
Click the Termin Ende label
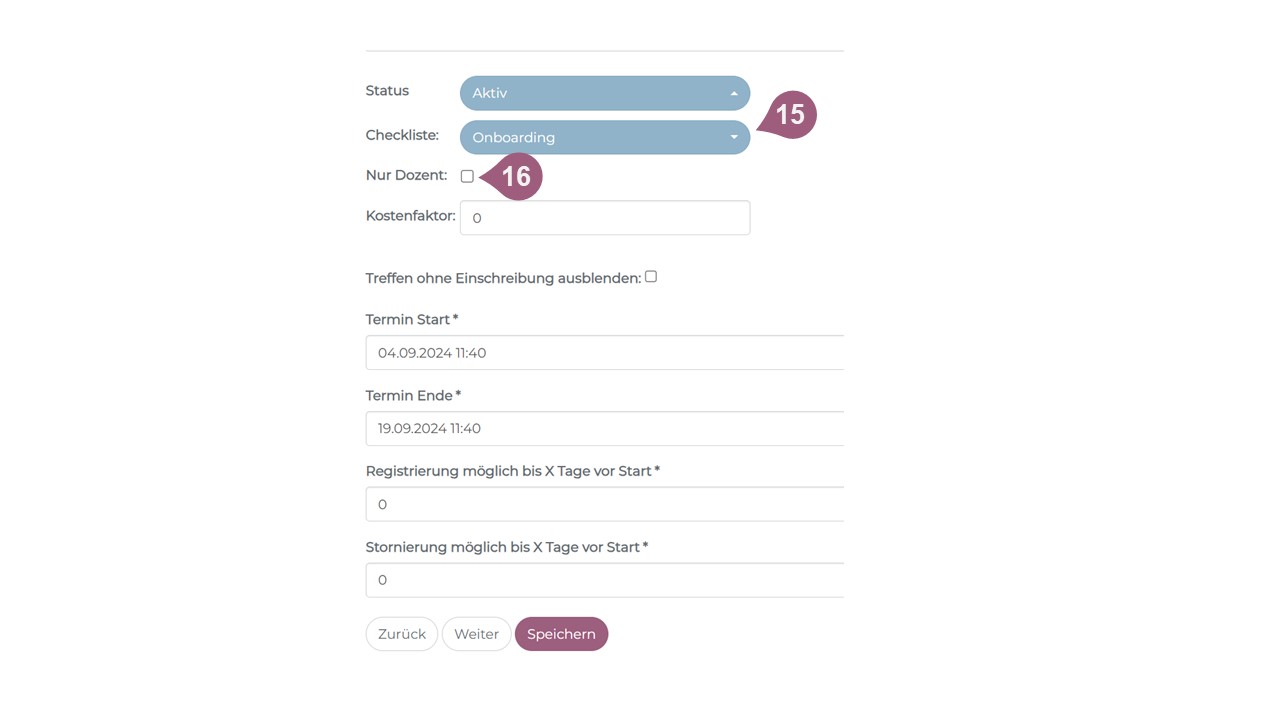pyautogui.click(x=413, y=395)
